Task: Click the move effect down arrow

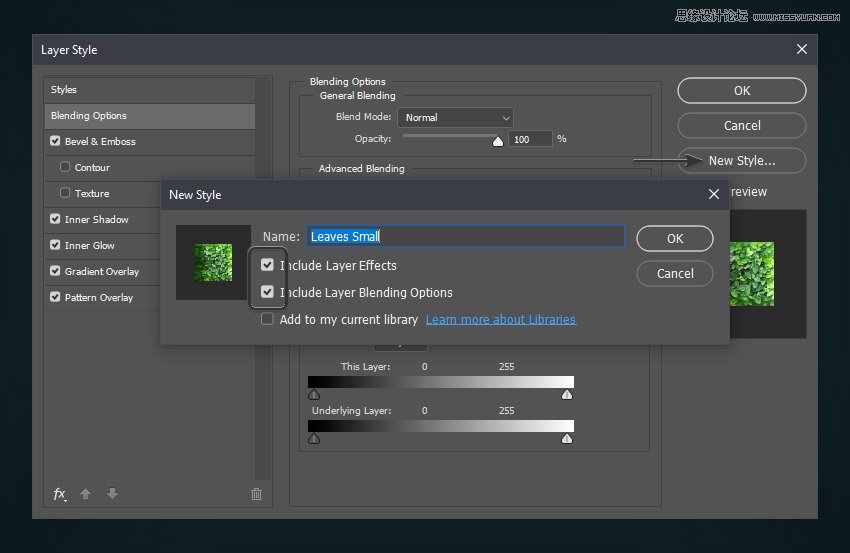Action: coord(112,494)
